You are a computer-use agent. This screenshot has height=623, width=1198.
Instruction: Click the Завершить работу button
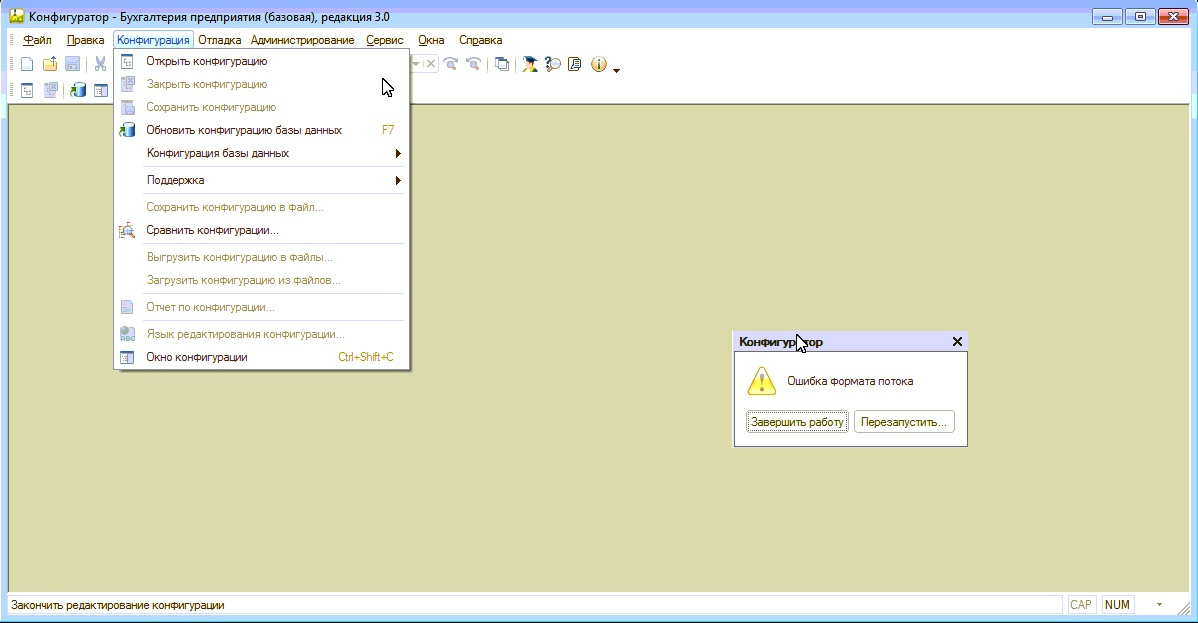tap(797, 422)
